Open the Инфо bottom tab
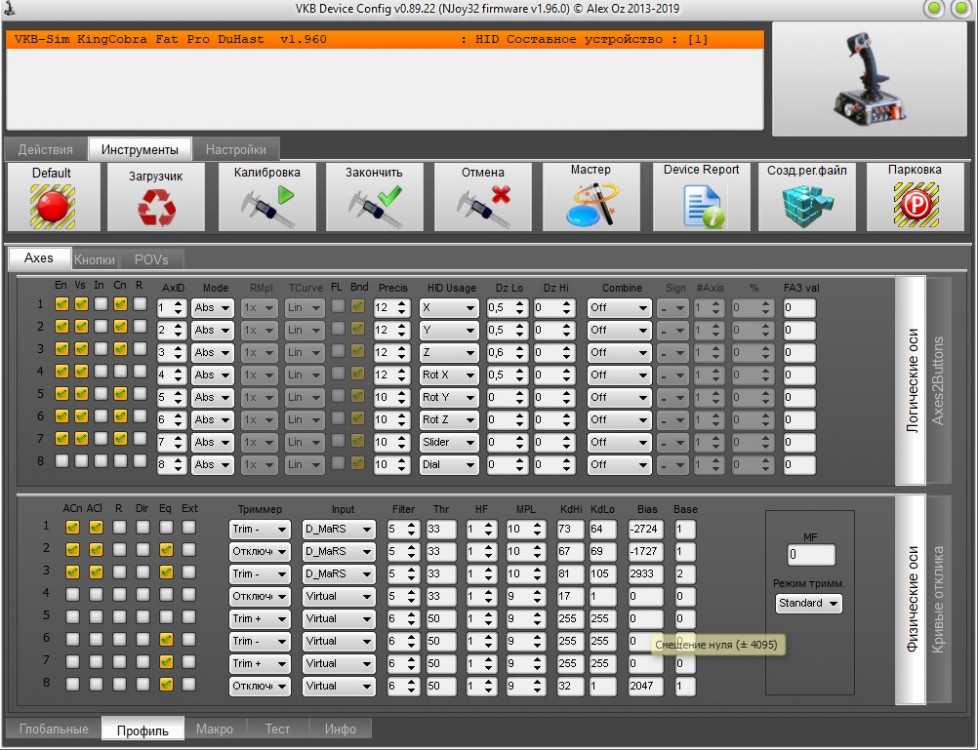The width and height of the screenshot is (978, 750). [x=341, y=729]
